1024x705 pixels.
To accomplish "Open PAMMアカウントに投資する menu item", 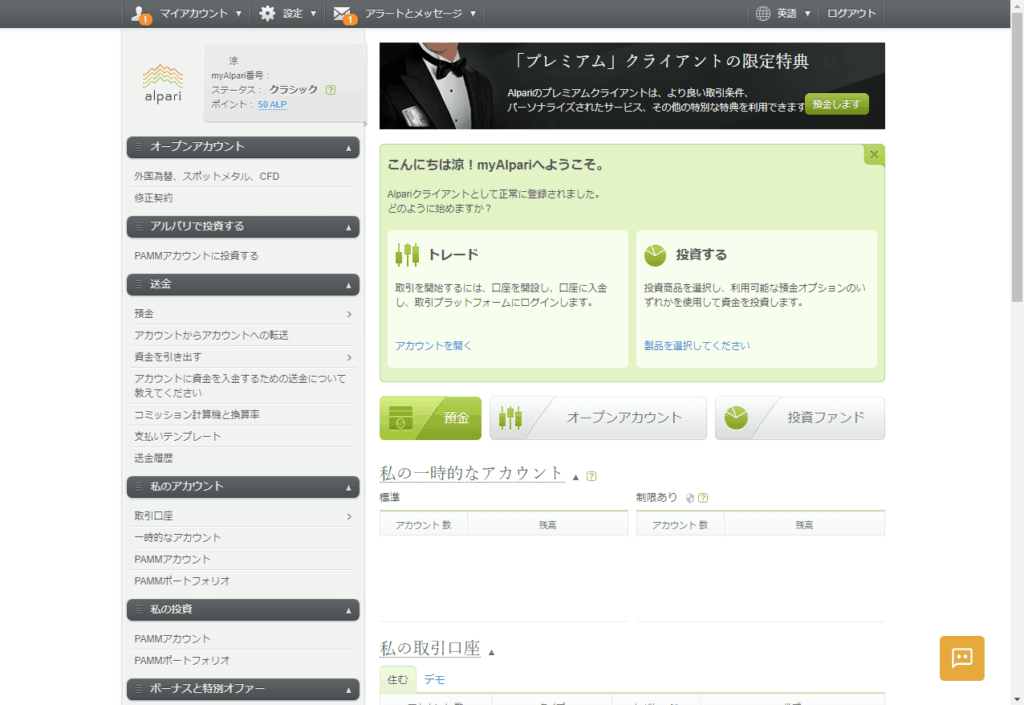I will click(x=197, y=256).
